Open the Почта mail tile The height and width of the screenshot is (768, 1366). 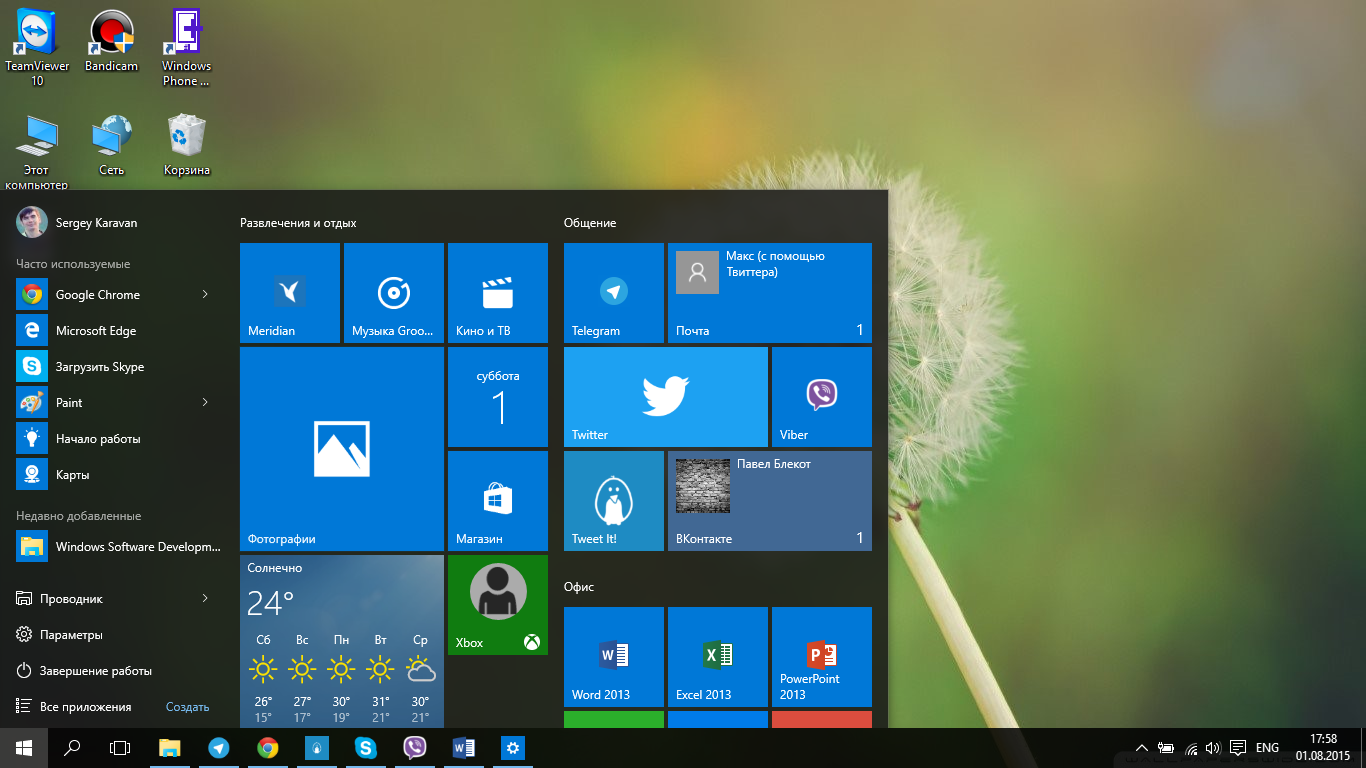coord(770,293)
